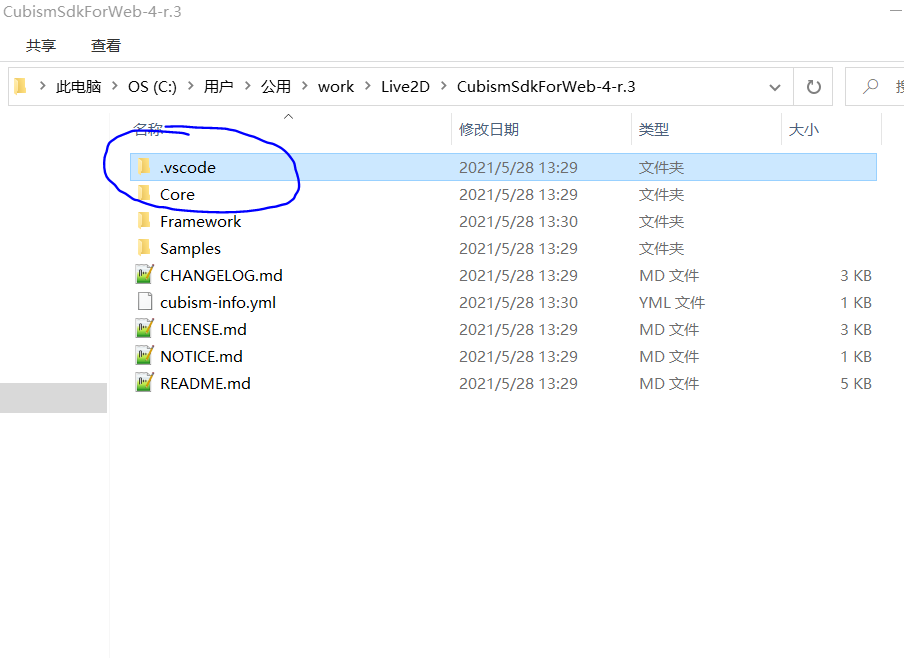Expand chevron after 用户 in breadcrumb

(247, 86)
